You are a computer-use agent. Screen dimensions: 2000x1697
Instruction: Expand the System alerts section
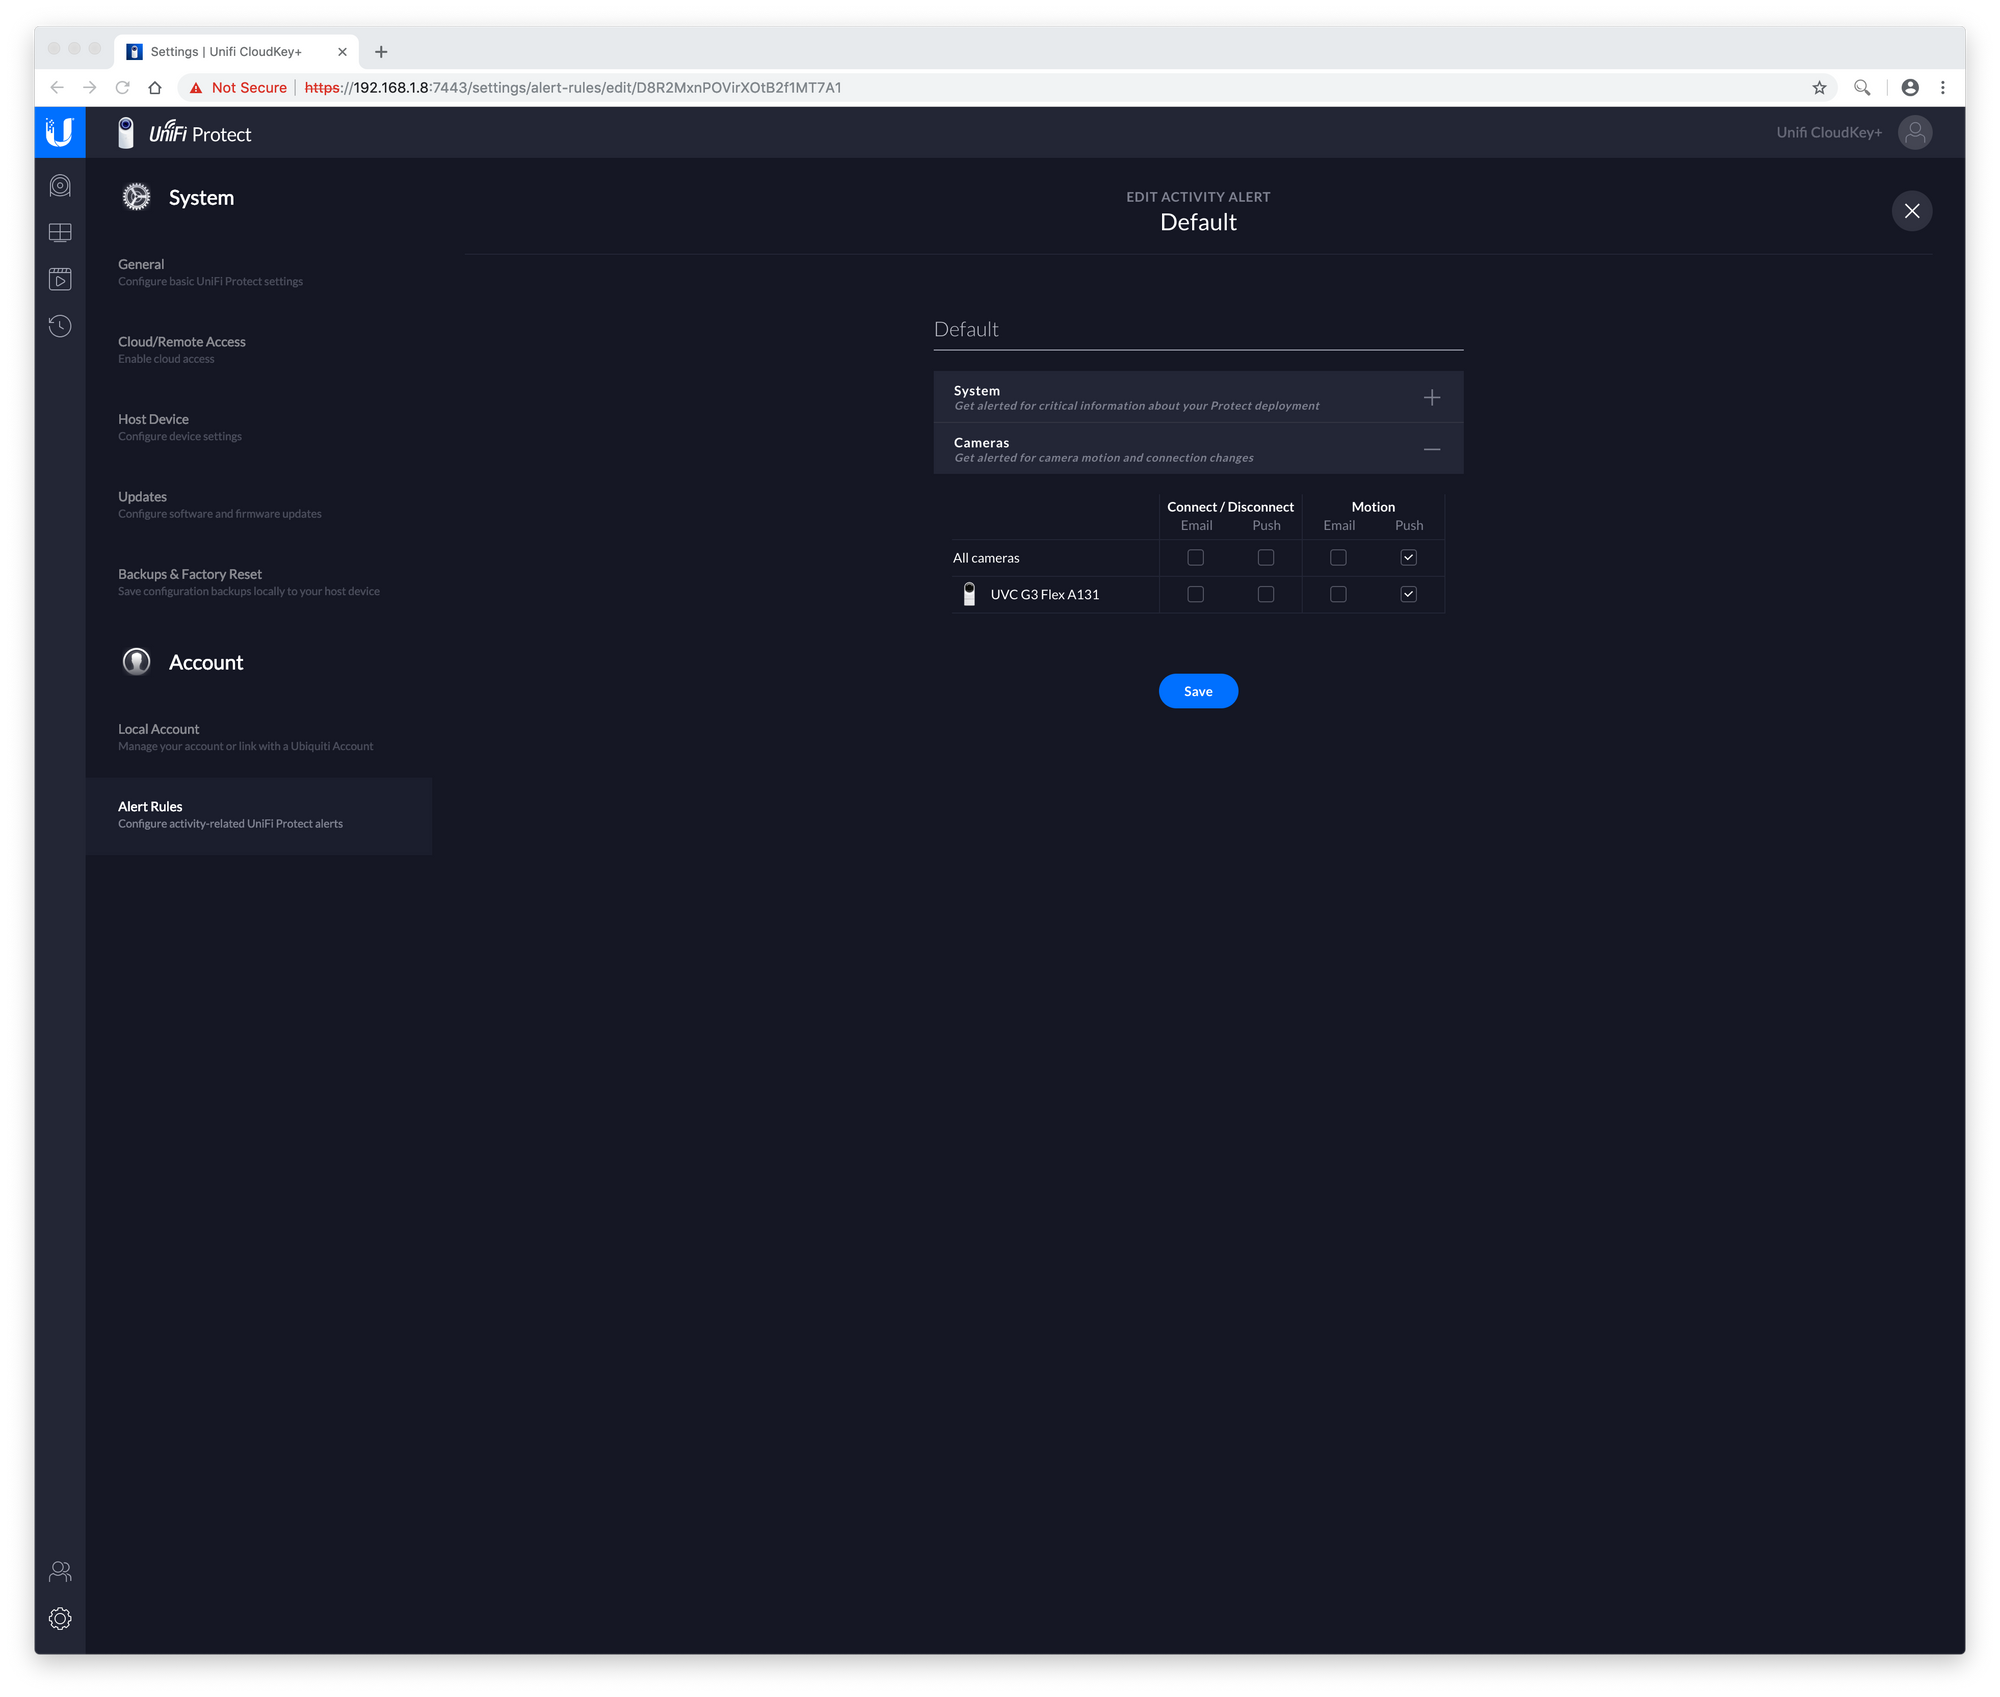point(1431,398)
